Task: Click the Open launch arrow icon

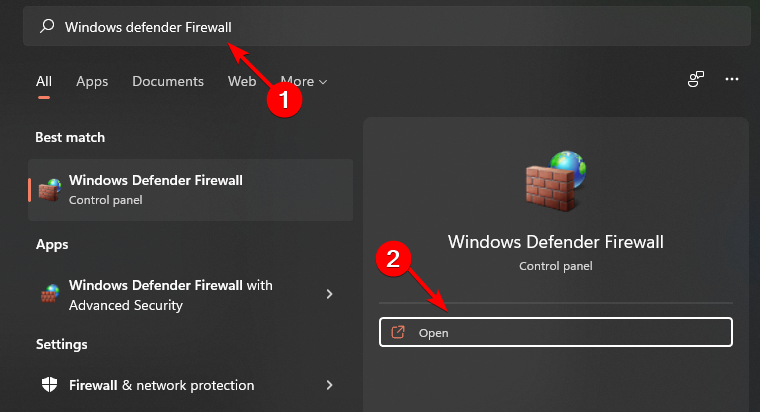Action: tap(398, 333)
